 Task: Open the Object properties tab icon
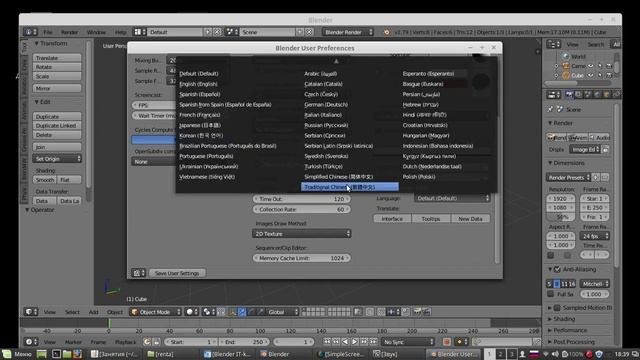point(607,95)
